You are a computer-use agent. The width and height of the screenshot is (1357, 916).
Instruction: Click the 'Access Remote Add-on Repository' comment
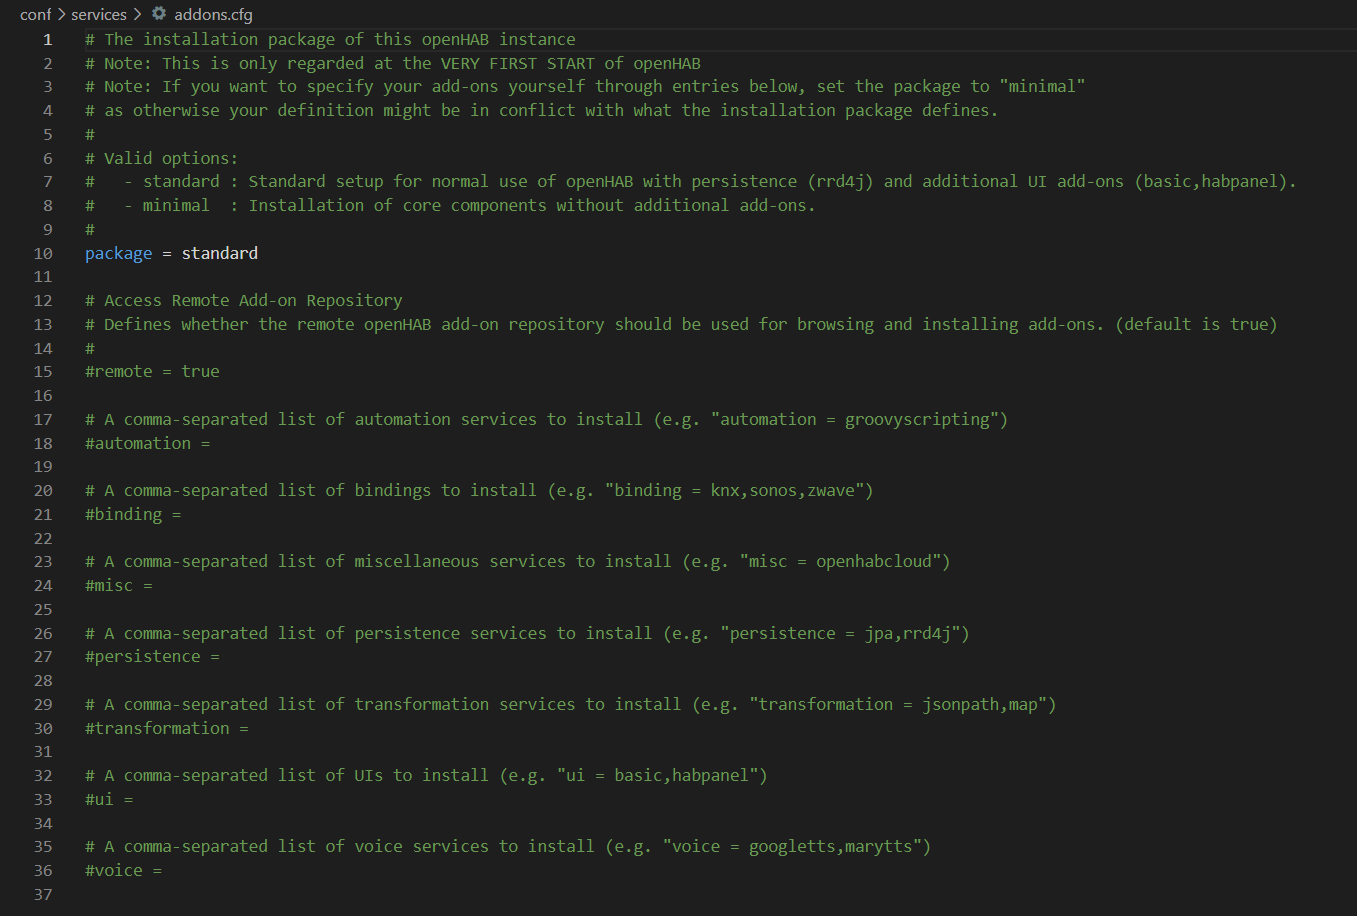tap(253, 300)
